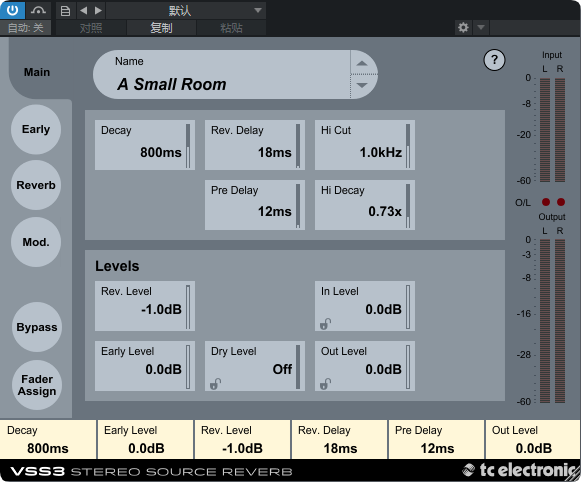This screenshot has height=482, width=581.
Task: Click the Out Level 0.0dB box
Action: [x=365, y=366]
